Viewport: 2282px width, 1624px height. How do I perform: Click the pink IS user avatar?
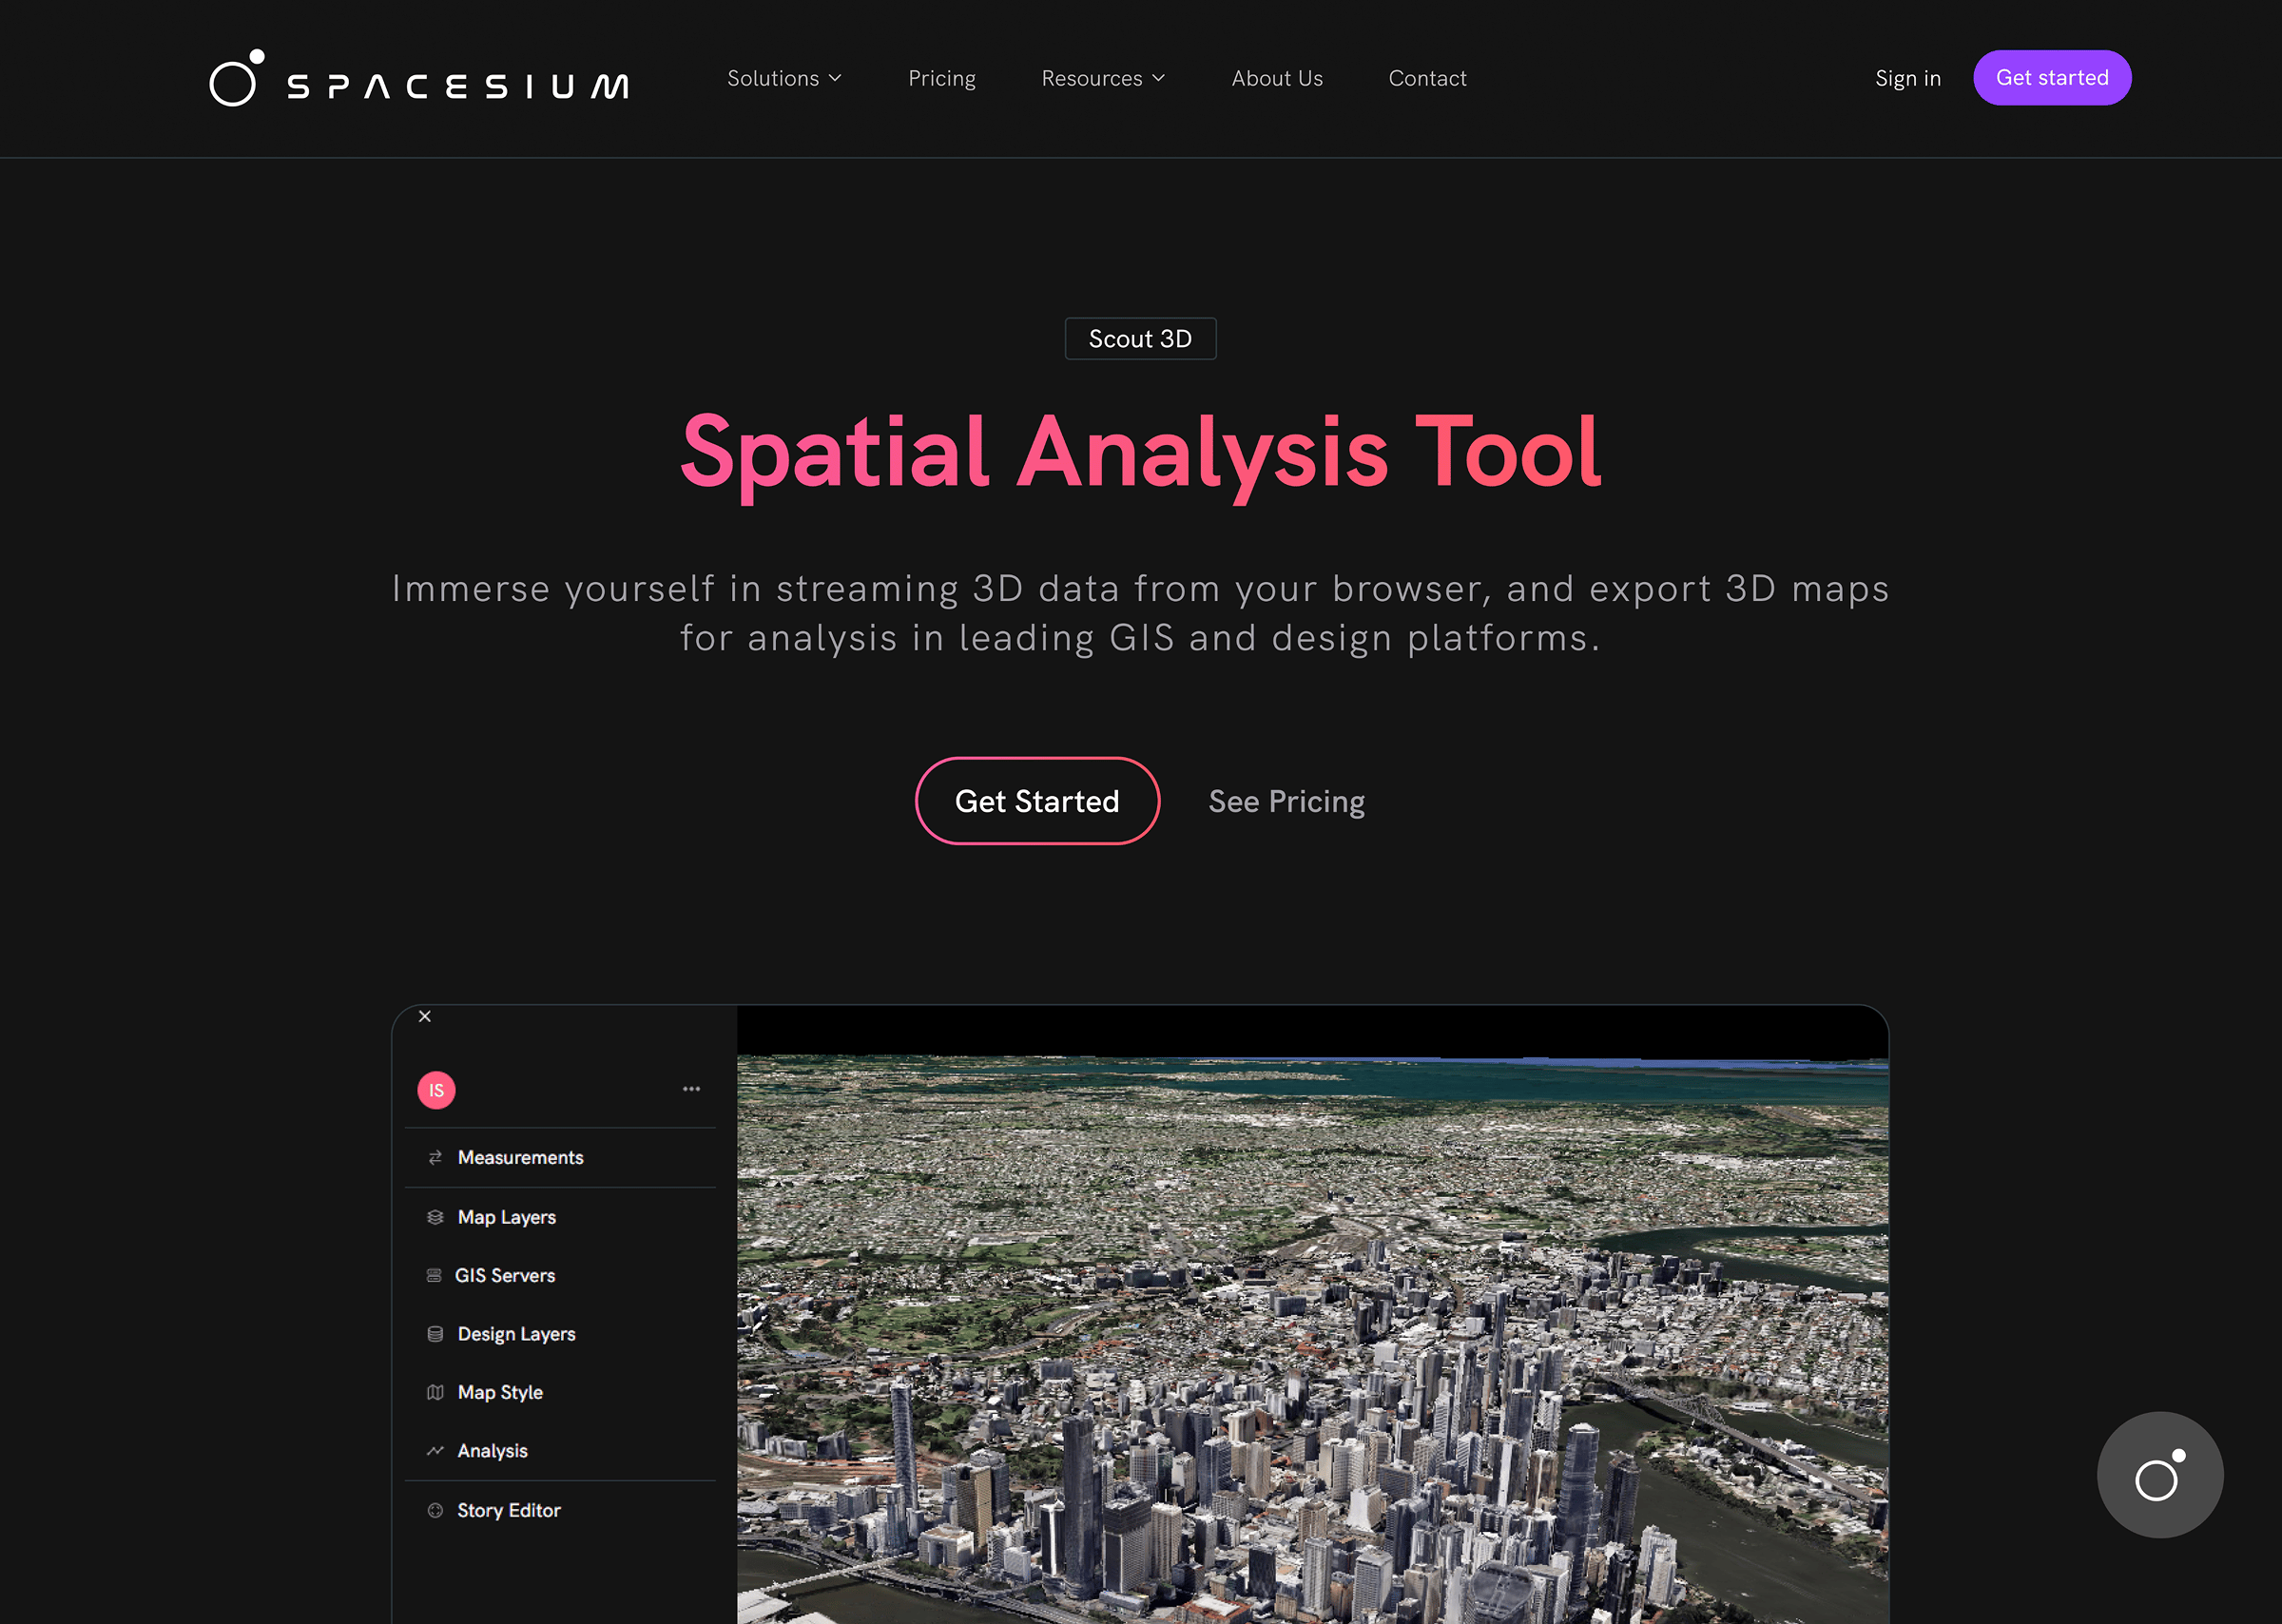pyautogui.click(x=436, y=1090)
